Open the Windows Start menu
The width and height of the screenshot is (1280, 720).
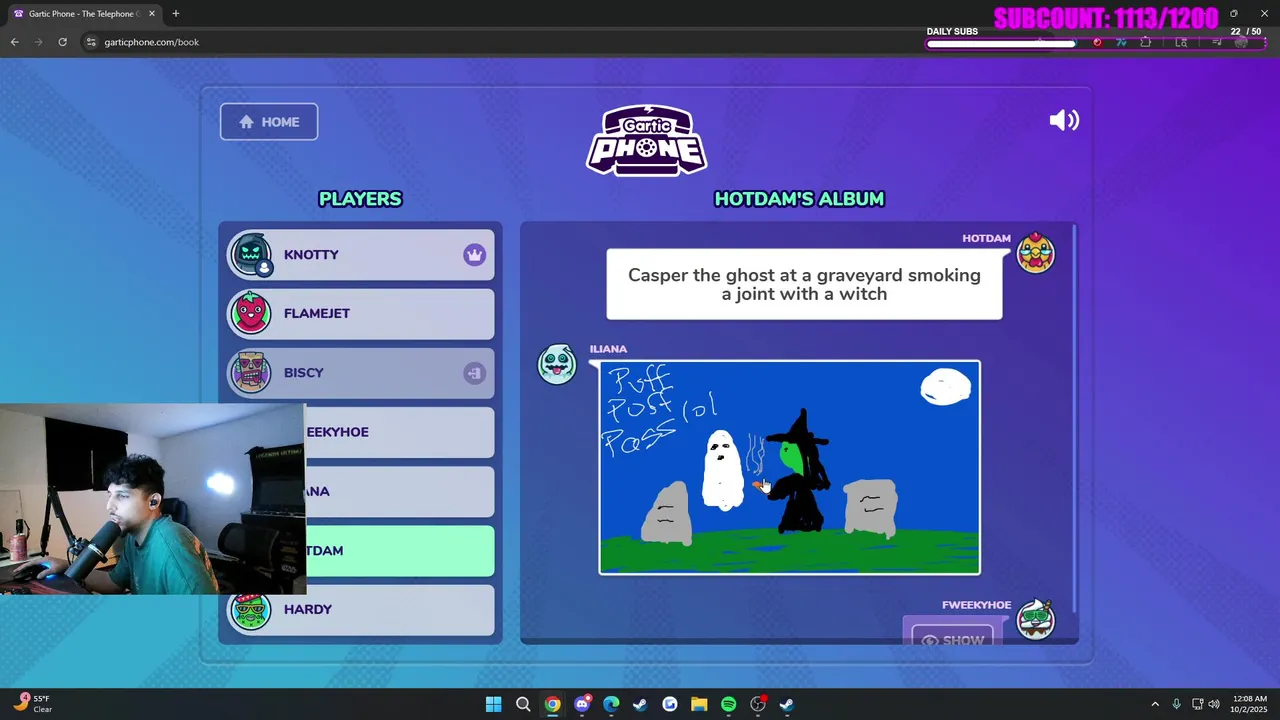493,704
